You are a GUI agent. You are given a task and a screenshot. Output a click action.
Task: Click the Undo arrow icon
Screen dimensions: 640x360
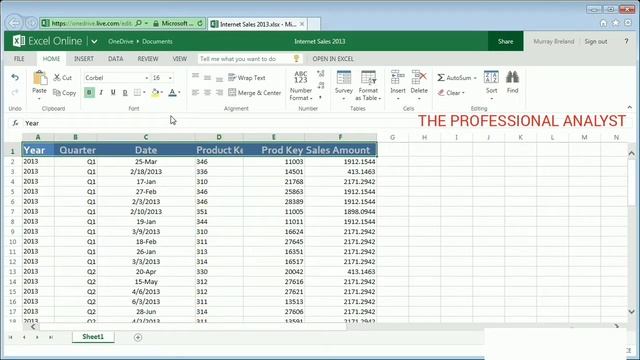click(15, 78)
